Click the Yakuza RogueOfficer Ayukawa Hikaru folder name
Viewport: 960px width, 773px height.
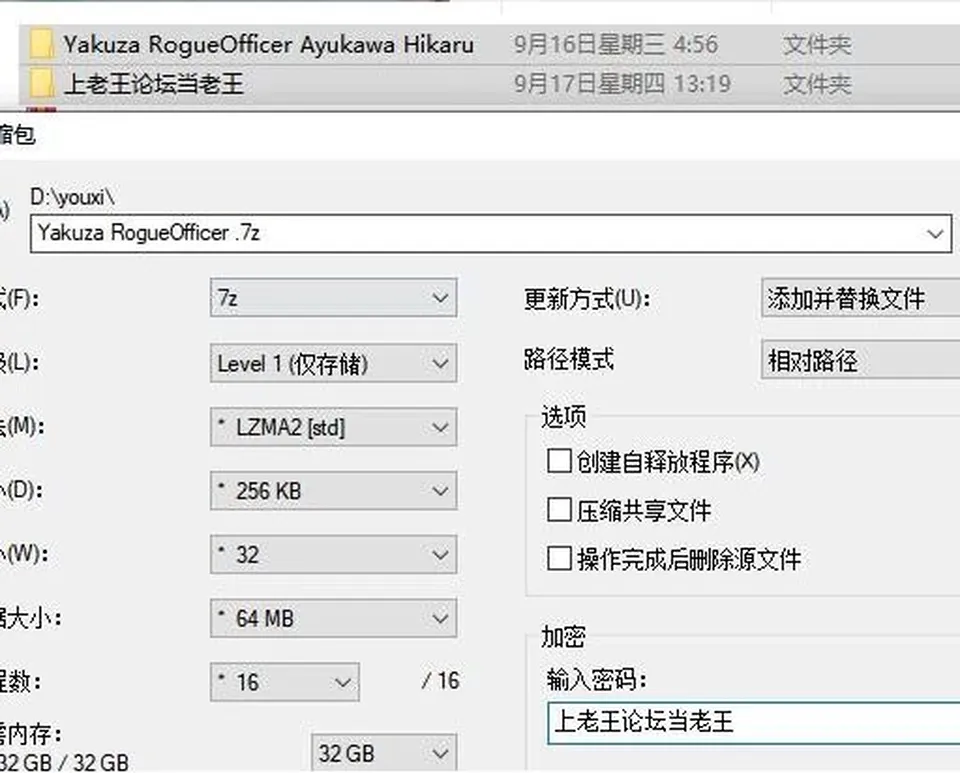268,45
